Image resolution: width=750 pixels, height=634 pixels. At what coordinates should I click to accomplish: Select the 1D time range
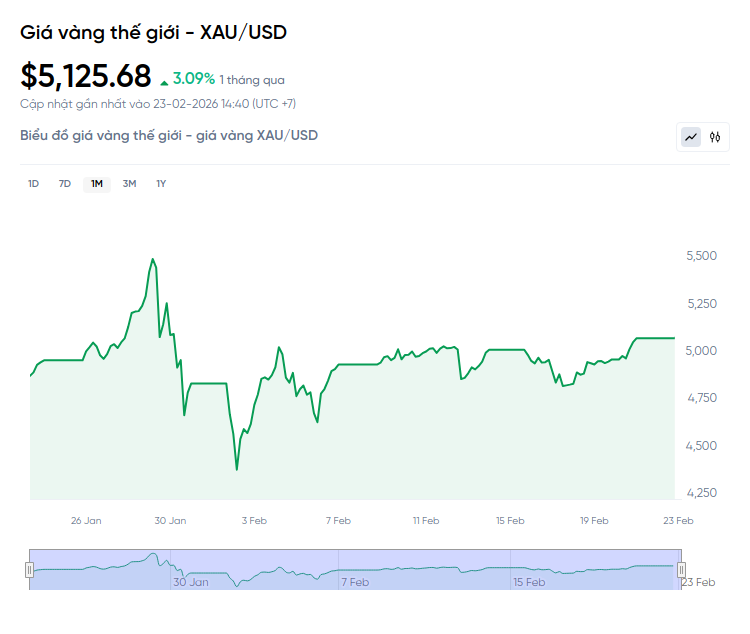tap(33, 183)
